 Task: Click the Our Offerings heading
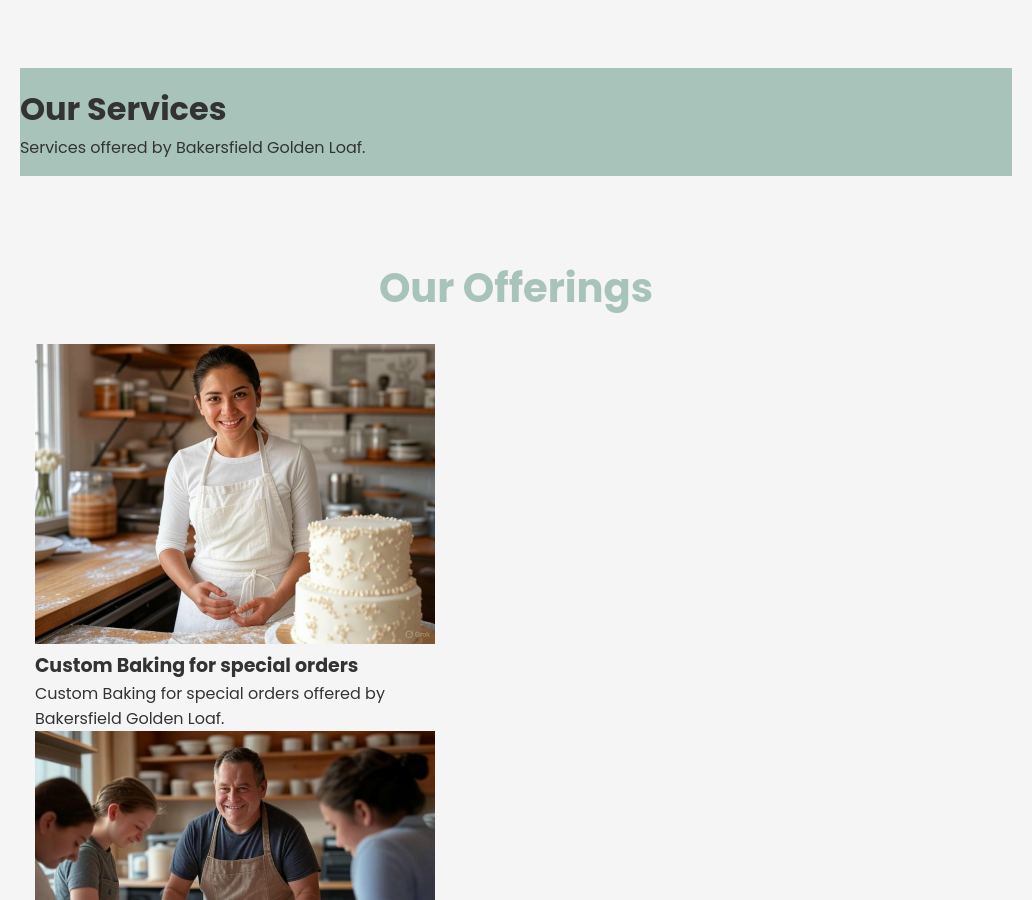point(515,288)
